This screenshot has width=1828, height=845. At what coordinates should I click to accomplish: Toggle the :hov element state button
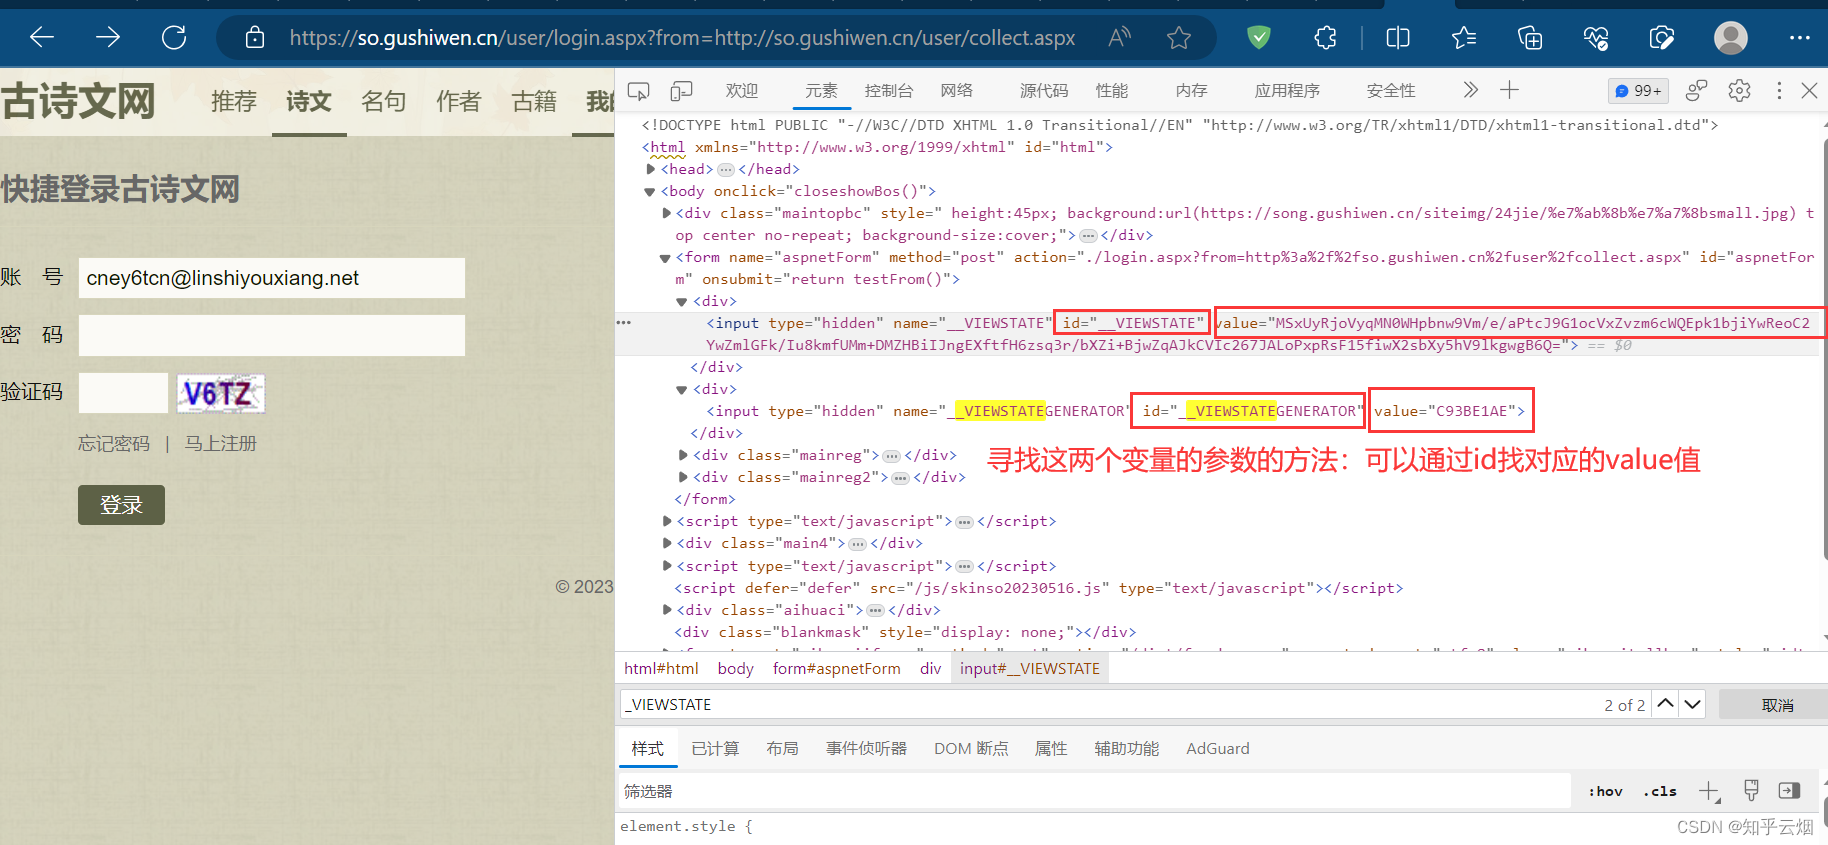[1605, 791]
